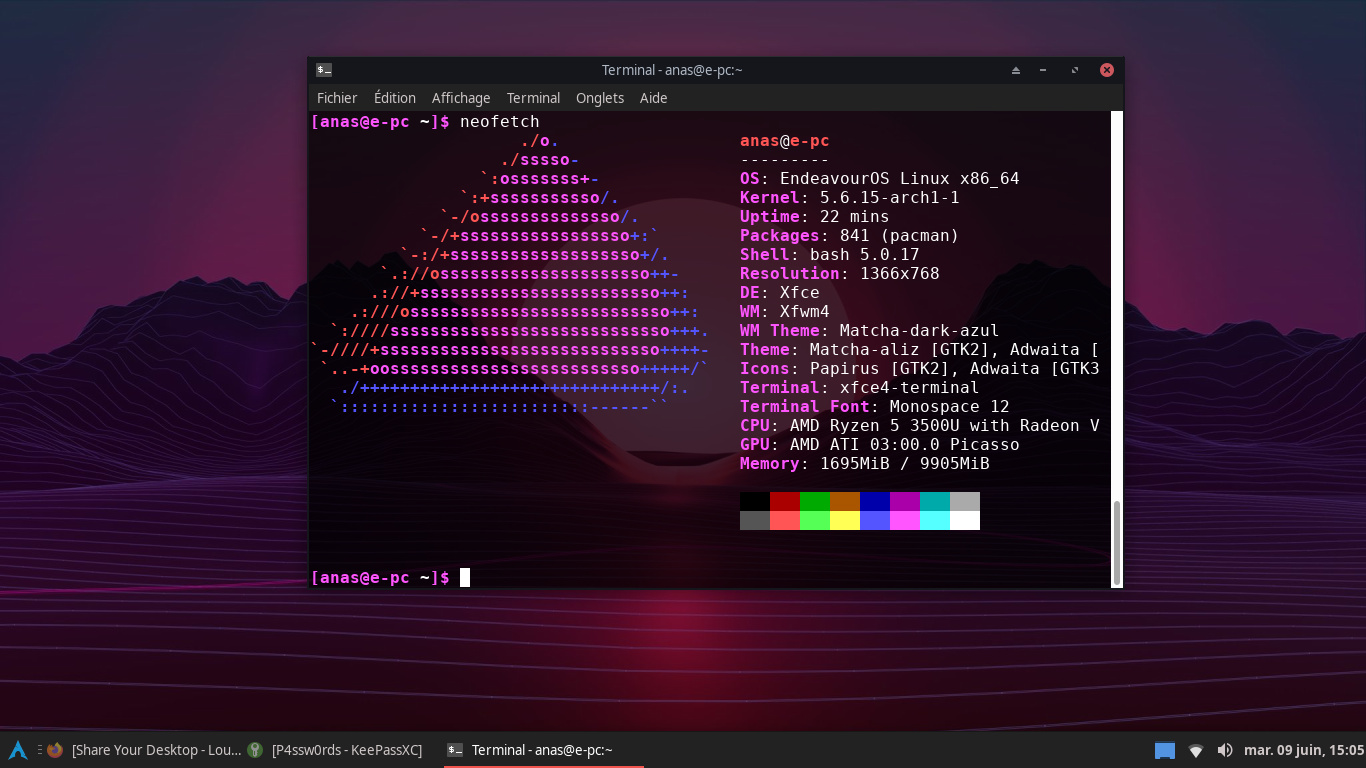Click the Icons: Papirus line
1366x768 pixels.
[920, 369]
